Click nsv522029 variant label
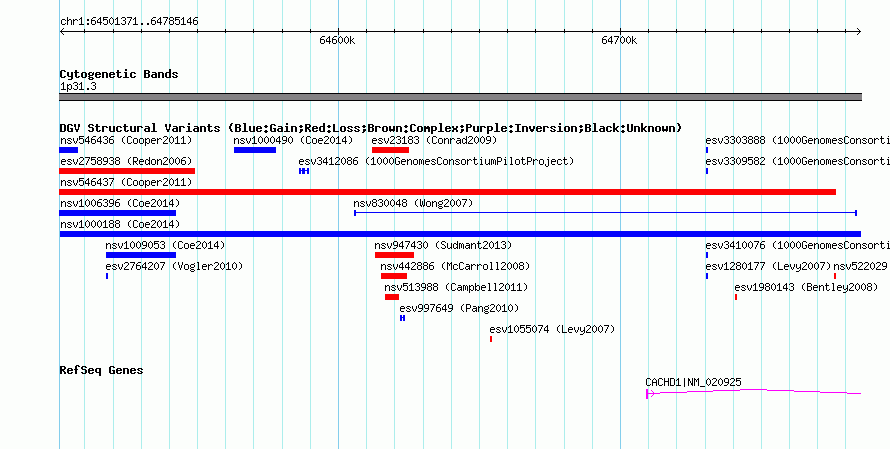 [860, 266]
